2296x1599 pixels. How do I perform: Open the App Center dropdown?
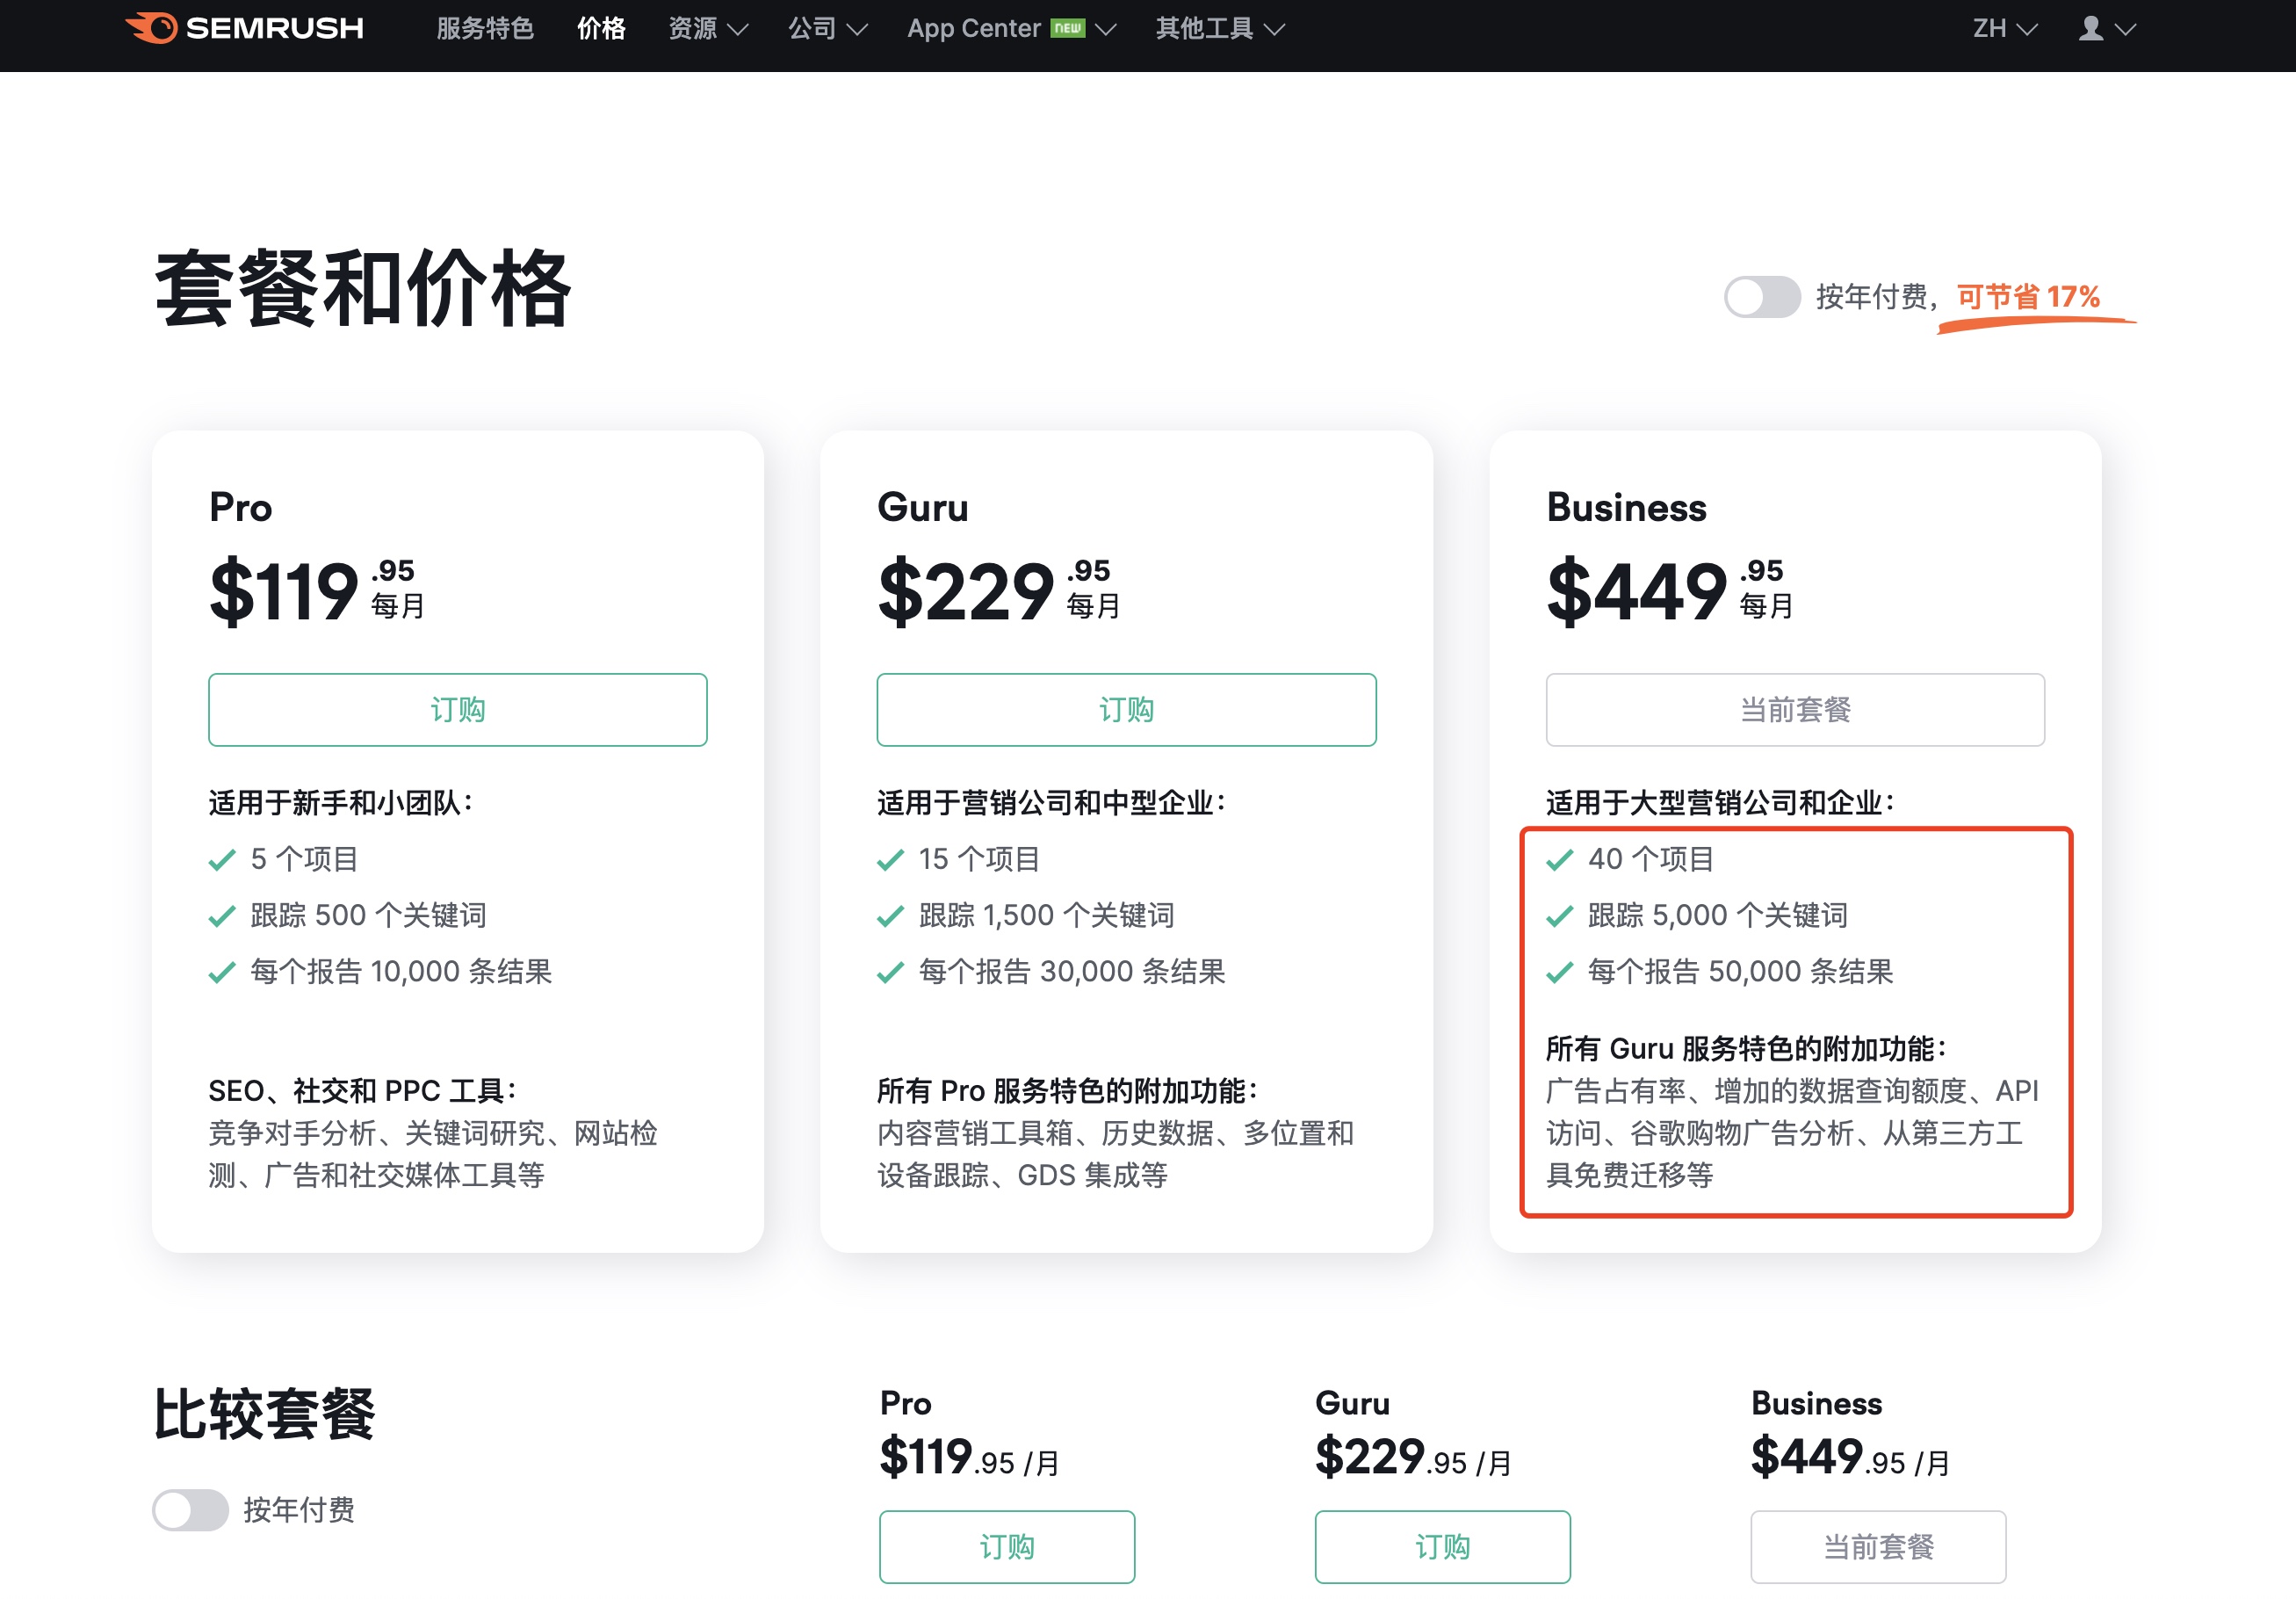click(1008, 28)
